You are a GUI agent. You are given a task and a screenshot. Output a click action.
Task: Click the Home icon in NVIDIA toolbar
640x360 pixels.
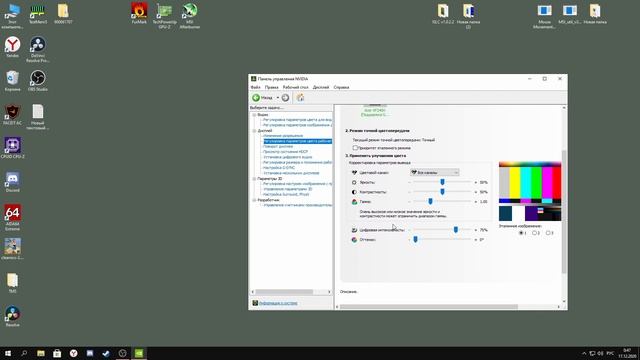(x=300, y=98)
